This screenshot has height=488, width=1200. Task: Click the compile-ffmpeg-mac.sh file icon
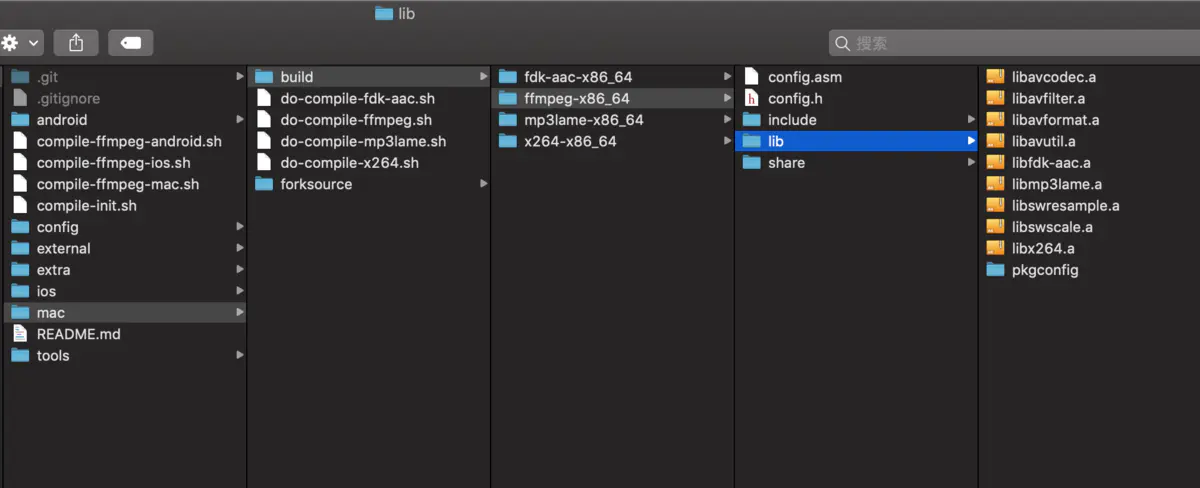20,184
